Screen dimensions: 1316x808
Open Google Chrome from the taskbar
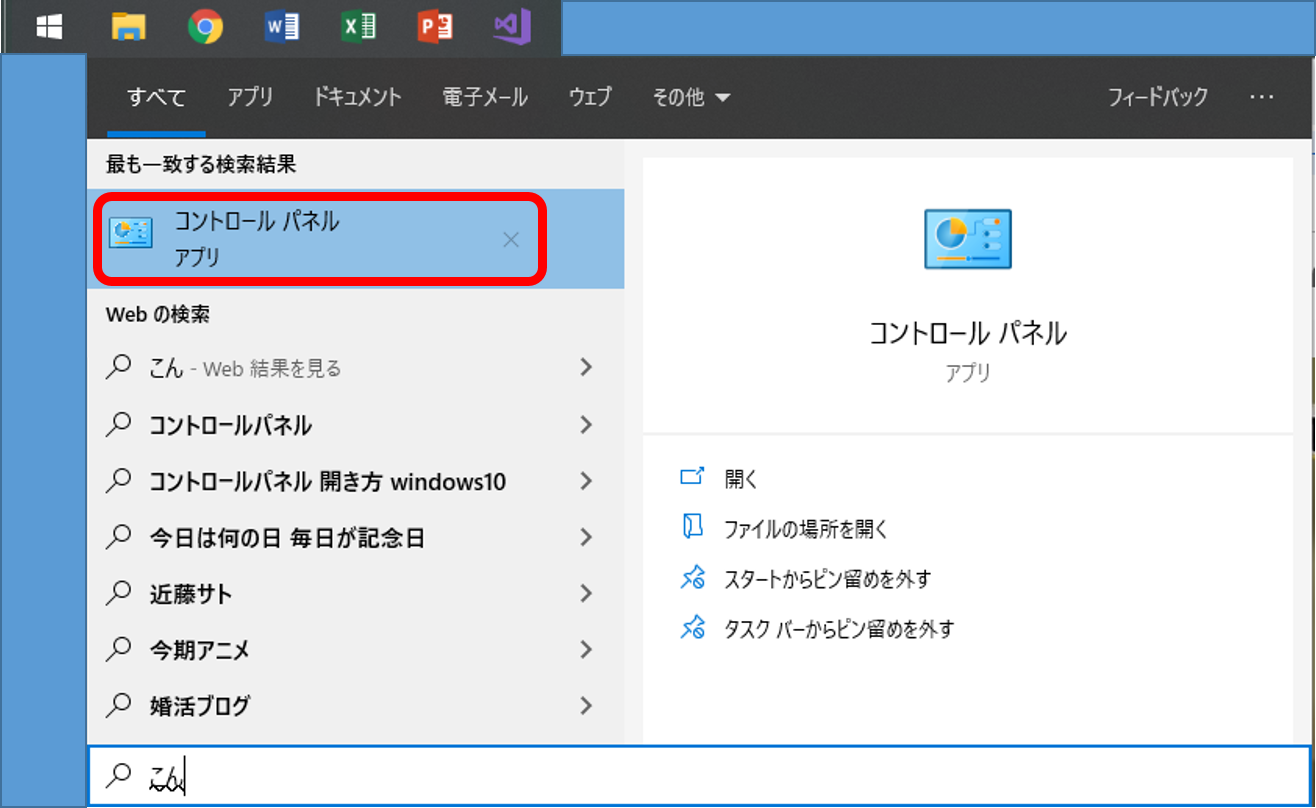tap(205, 27)
